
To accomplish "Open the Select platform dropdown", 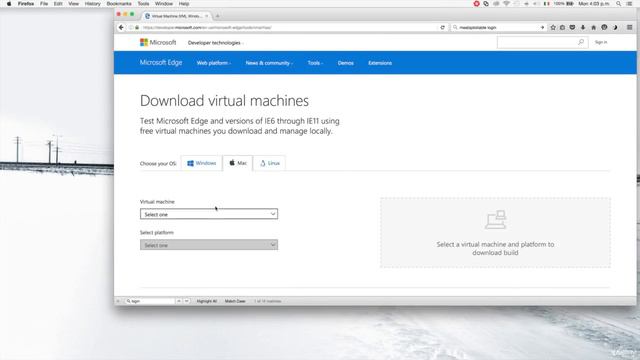I will tap(209, 244).
